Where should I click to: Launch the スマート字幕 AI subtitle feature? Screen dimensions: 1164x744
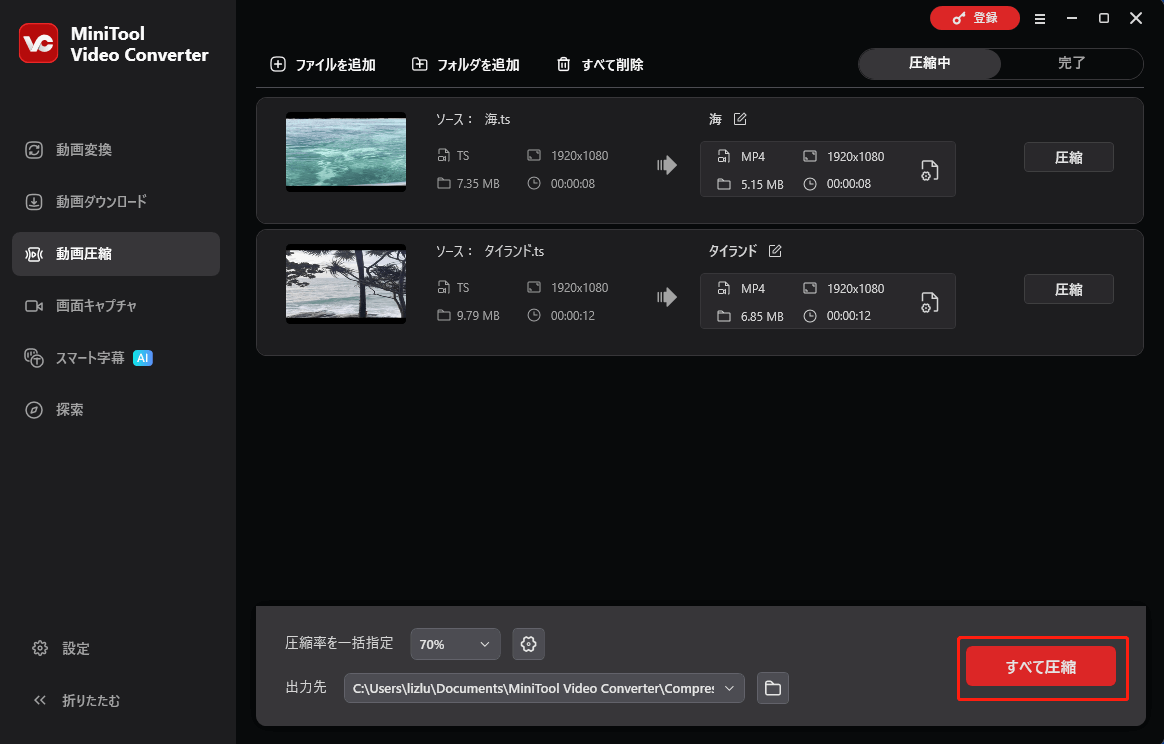(85, 357)
